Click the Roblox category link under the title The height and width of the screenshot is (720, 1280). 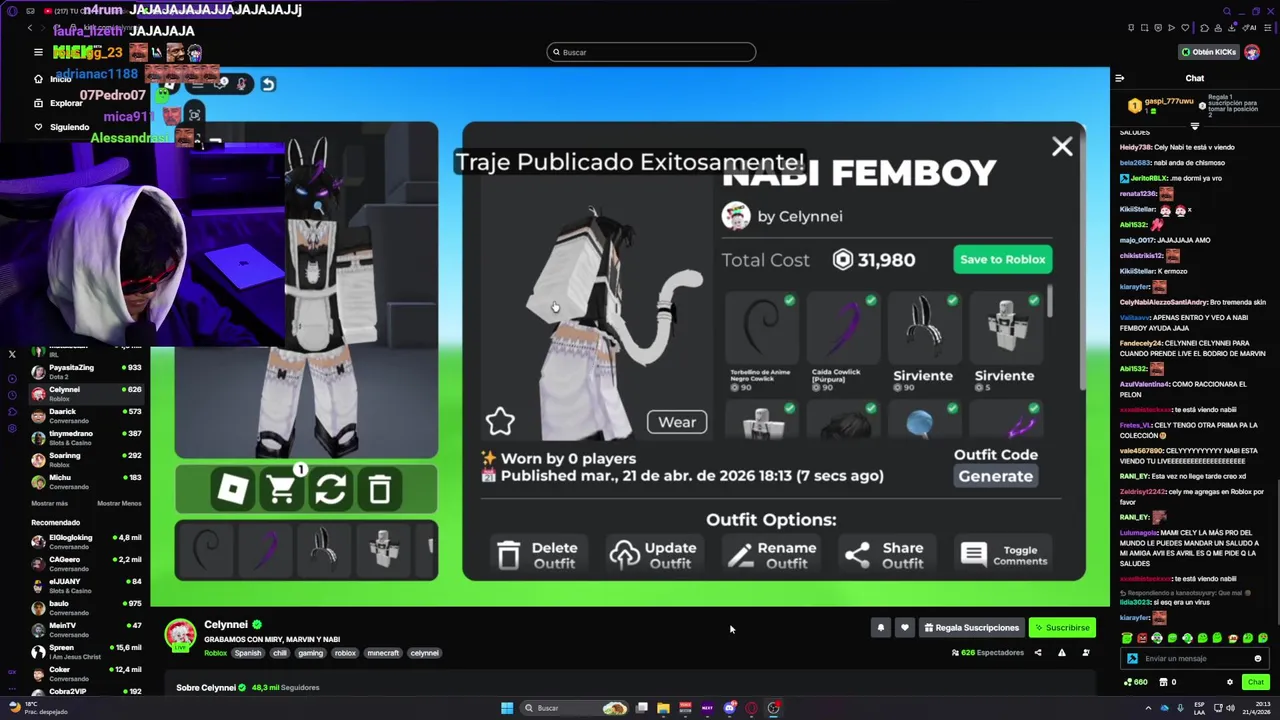pos(216,653)
